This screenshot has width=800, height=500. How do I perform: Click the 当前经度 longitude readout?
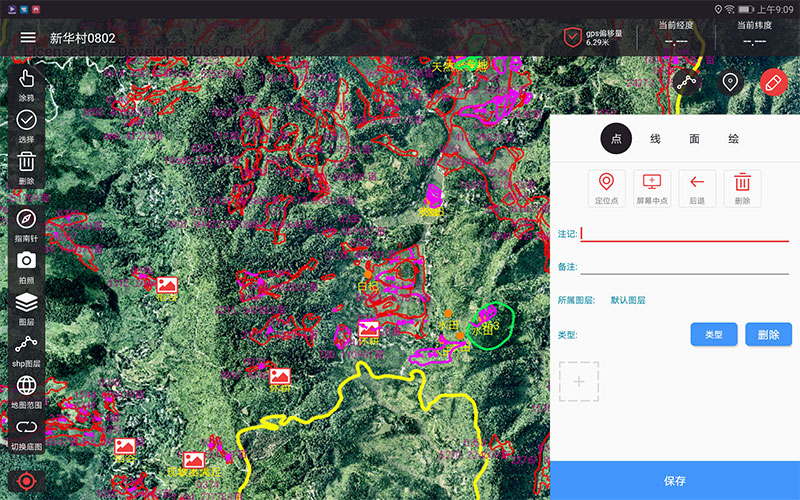coord(676,33)
